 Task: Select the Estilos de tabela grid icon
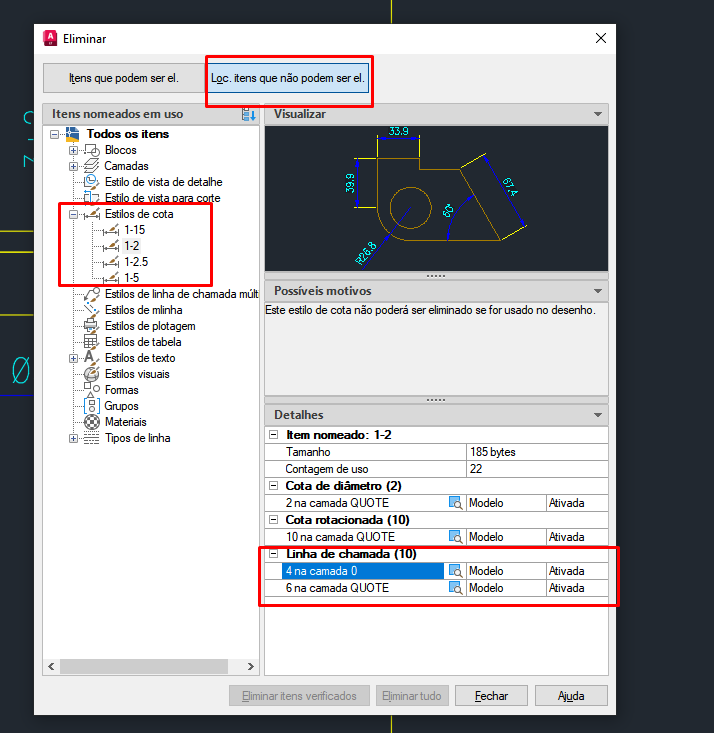point(91,342)
